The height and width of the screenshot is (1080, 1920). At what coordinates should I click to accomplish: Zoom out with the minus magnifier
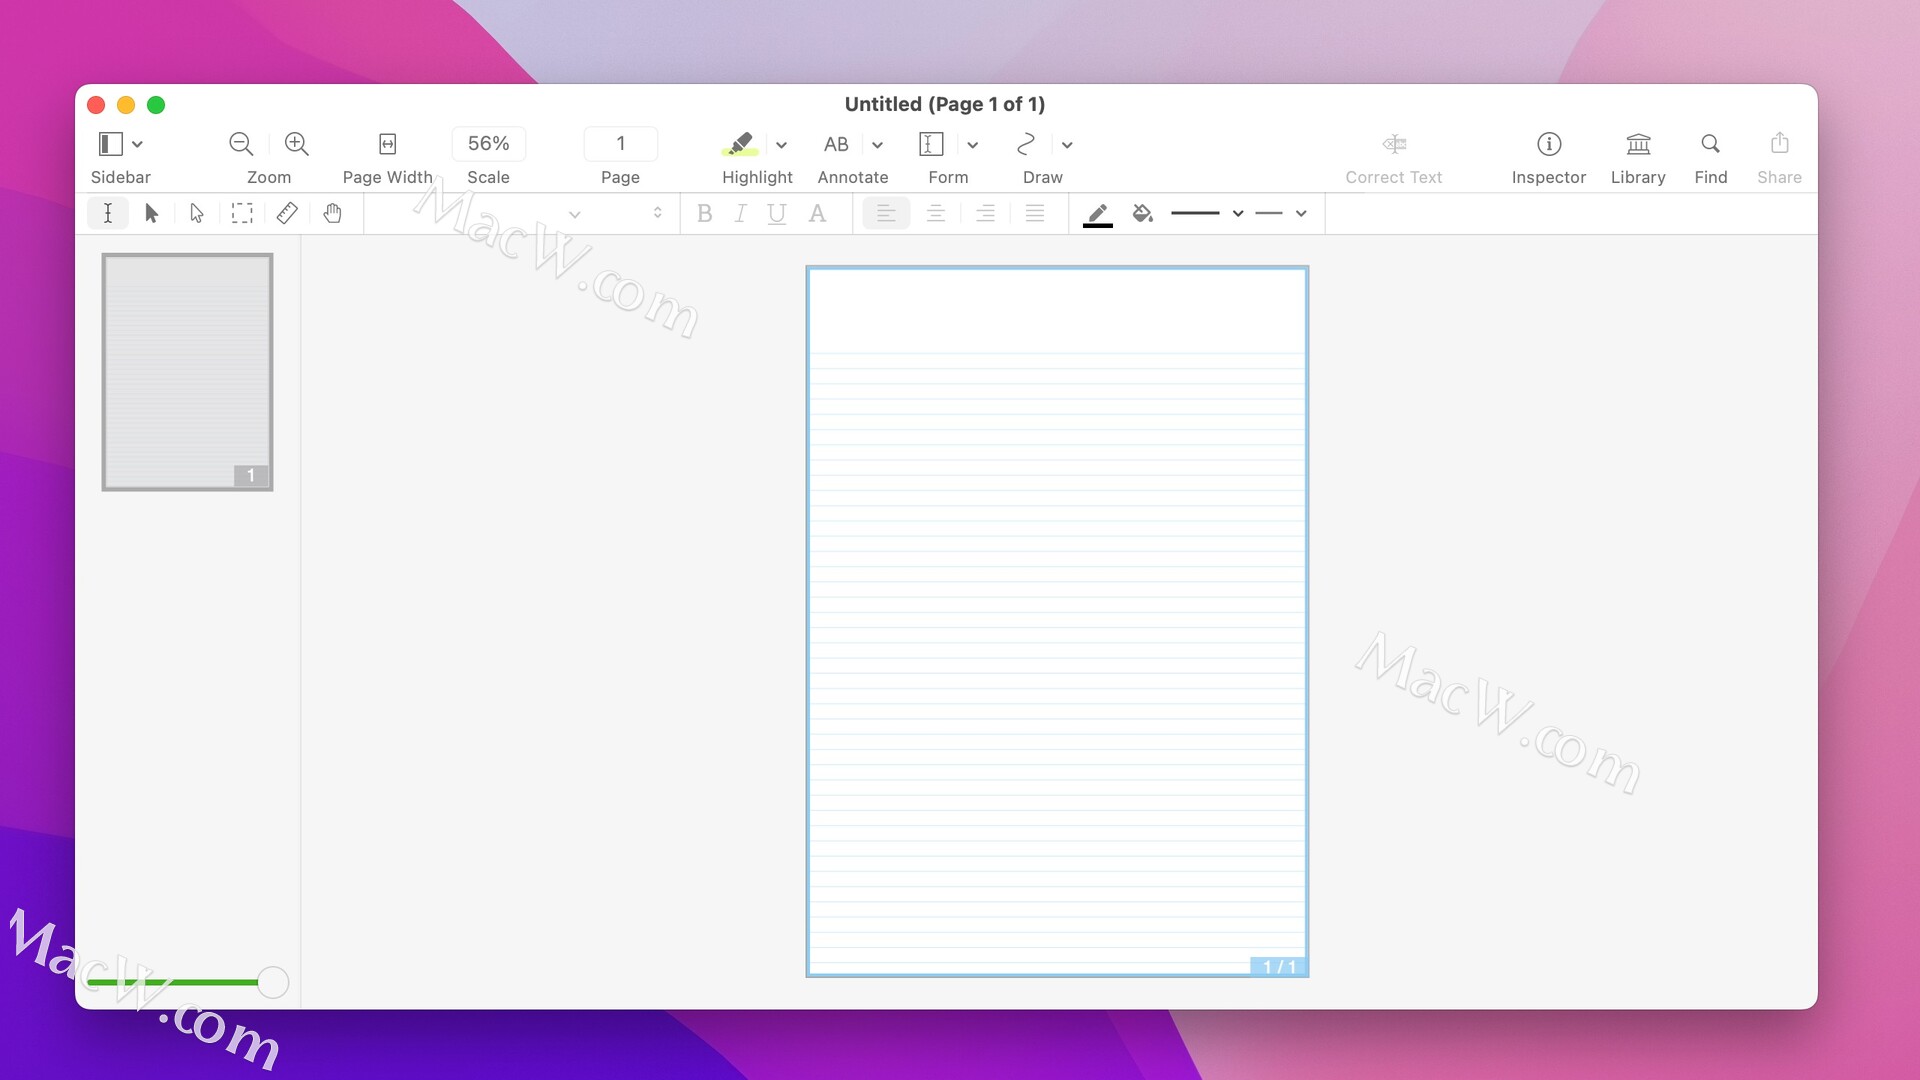241,144
